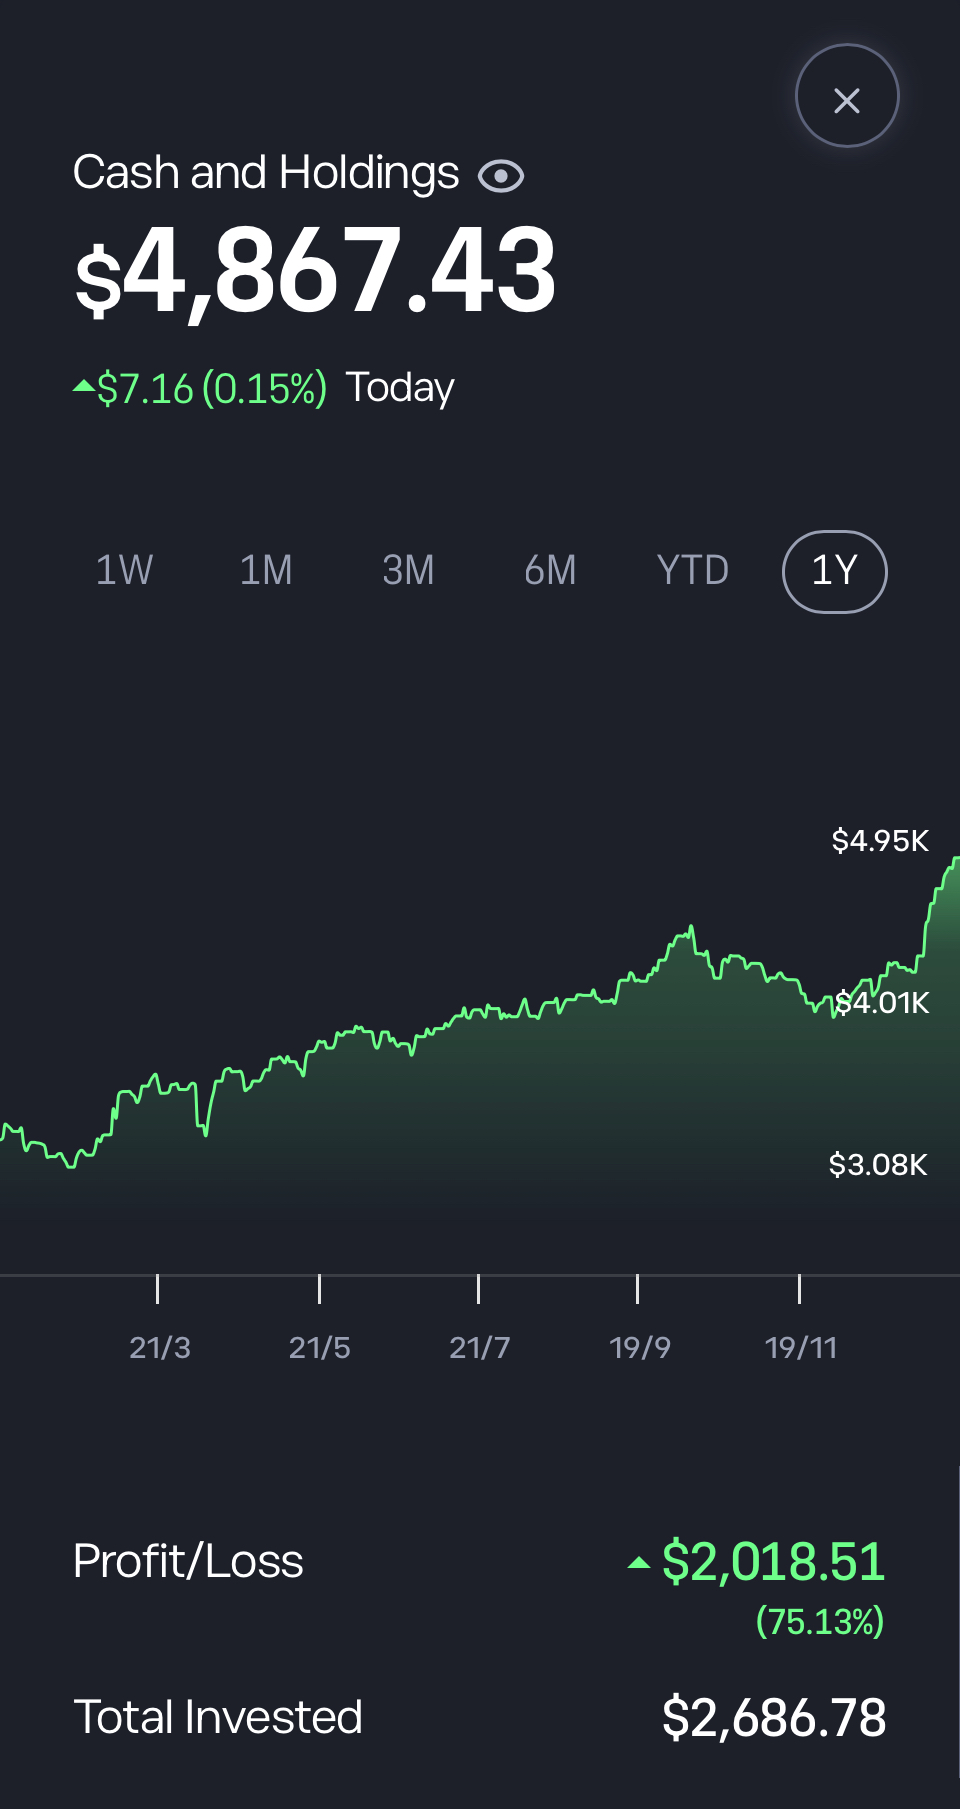Toggle balance visibility eye icon
The width and height of the screenshot is (960, 1809).
pyautogui.click(x=501, y=176)
